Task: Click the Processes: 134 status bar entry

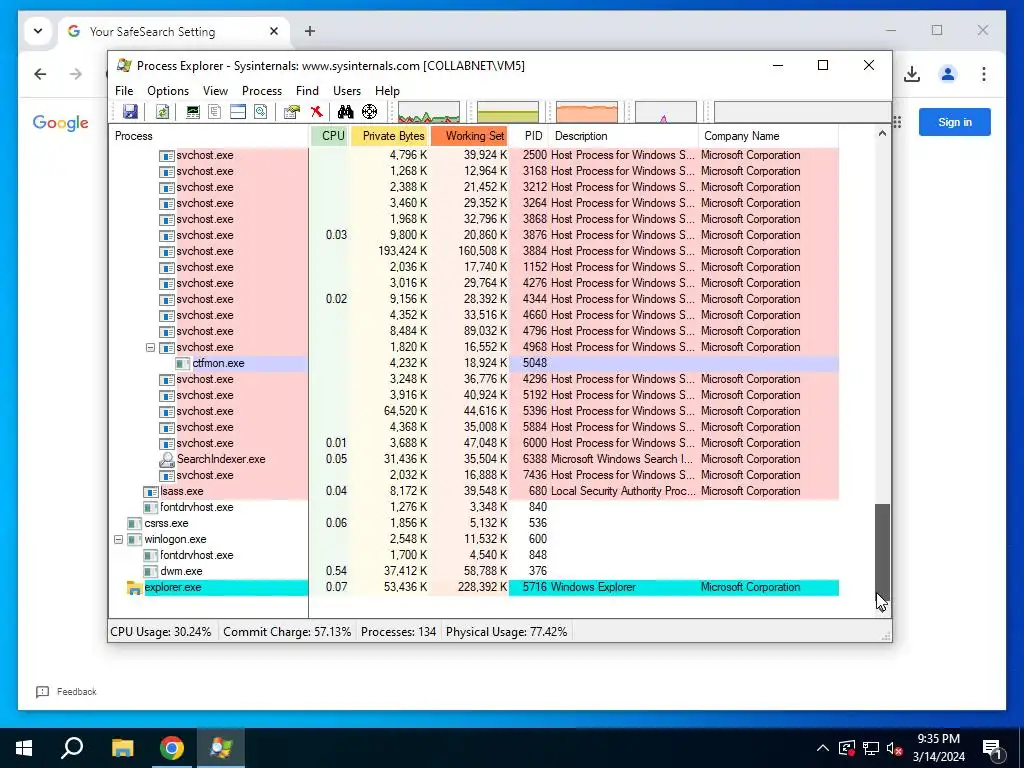Action: coord(398,632)
